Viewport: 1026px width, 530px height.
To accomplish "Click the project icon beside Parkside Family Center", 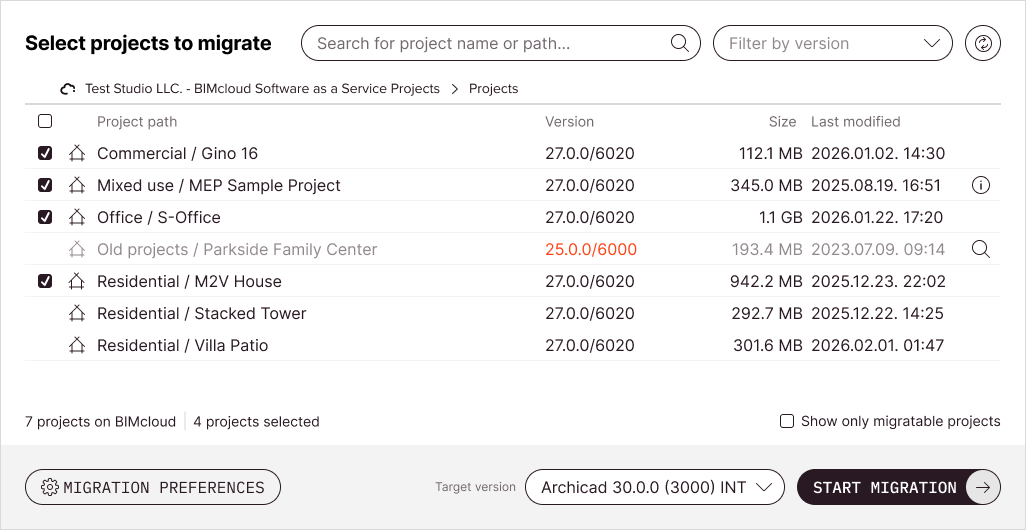I will click(x=77, y=249).
